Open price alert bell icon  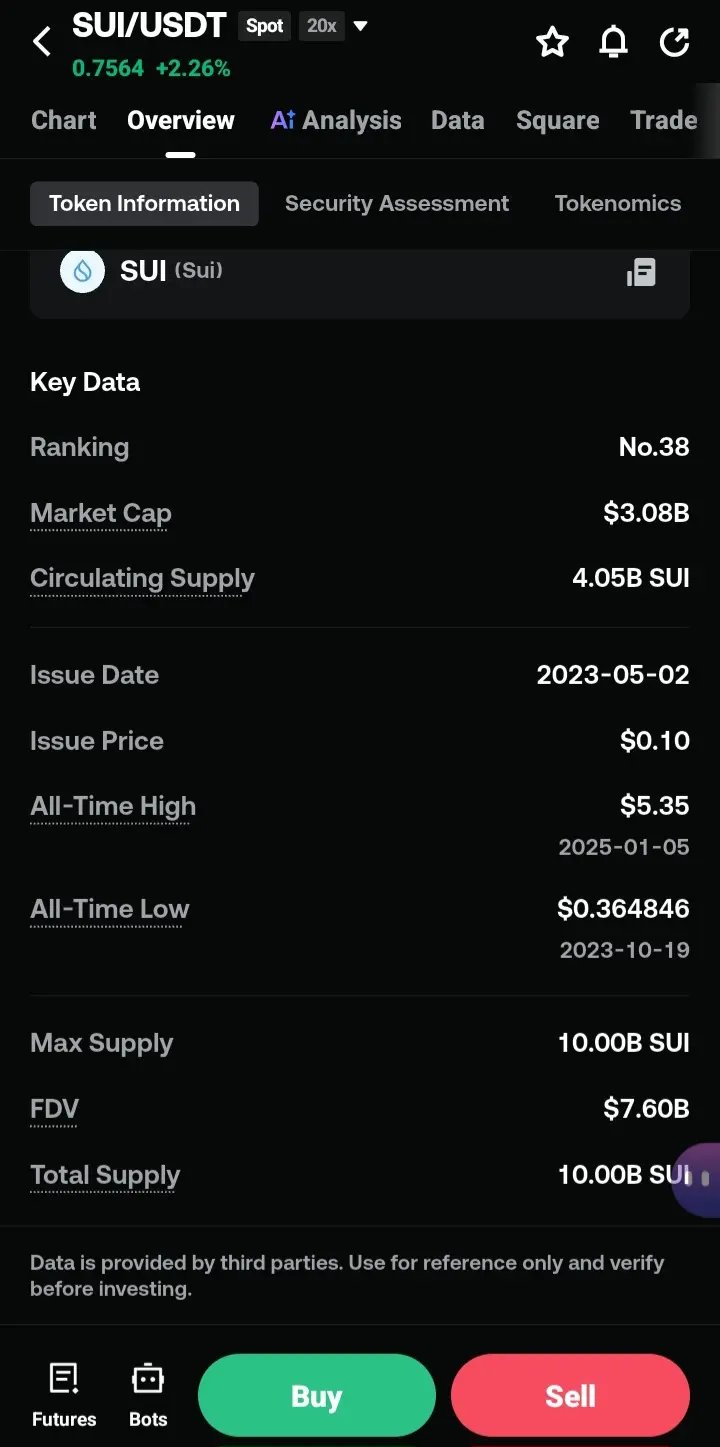point(613,42)
